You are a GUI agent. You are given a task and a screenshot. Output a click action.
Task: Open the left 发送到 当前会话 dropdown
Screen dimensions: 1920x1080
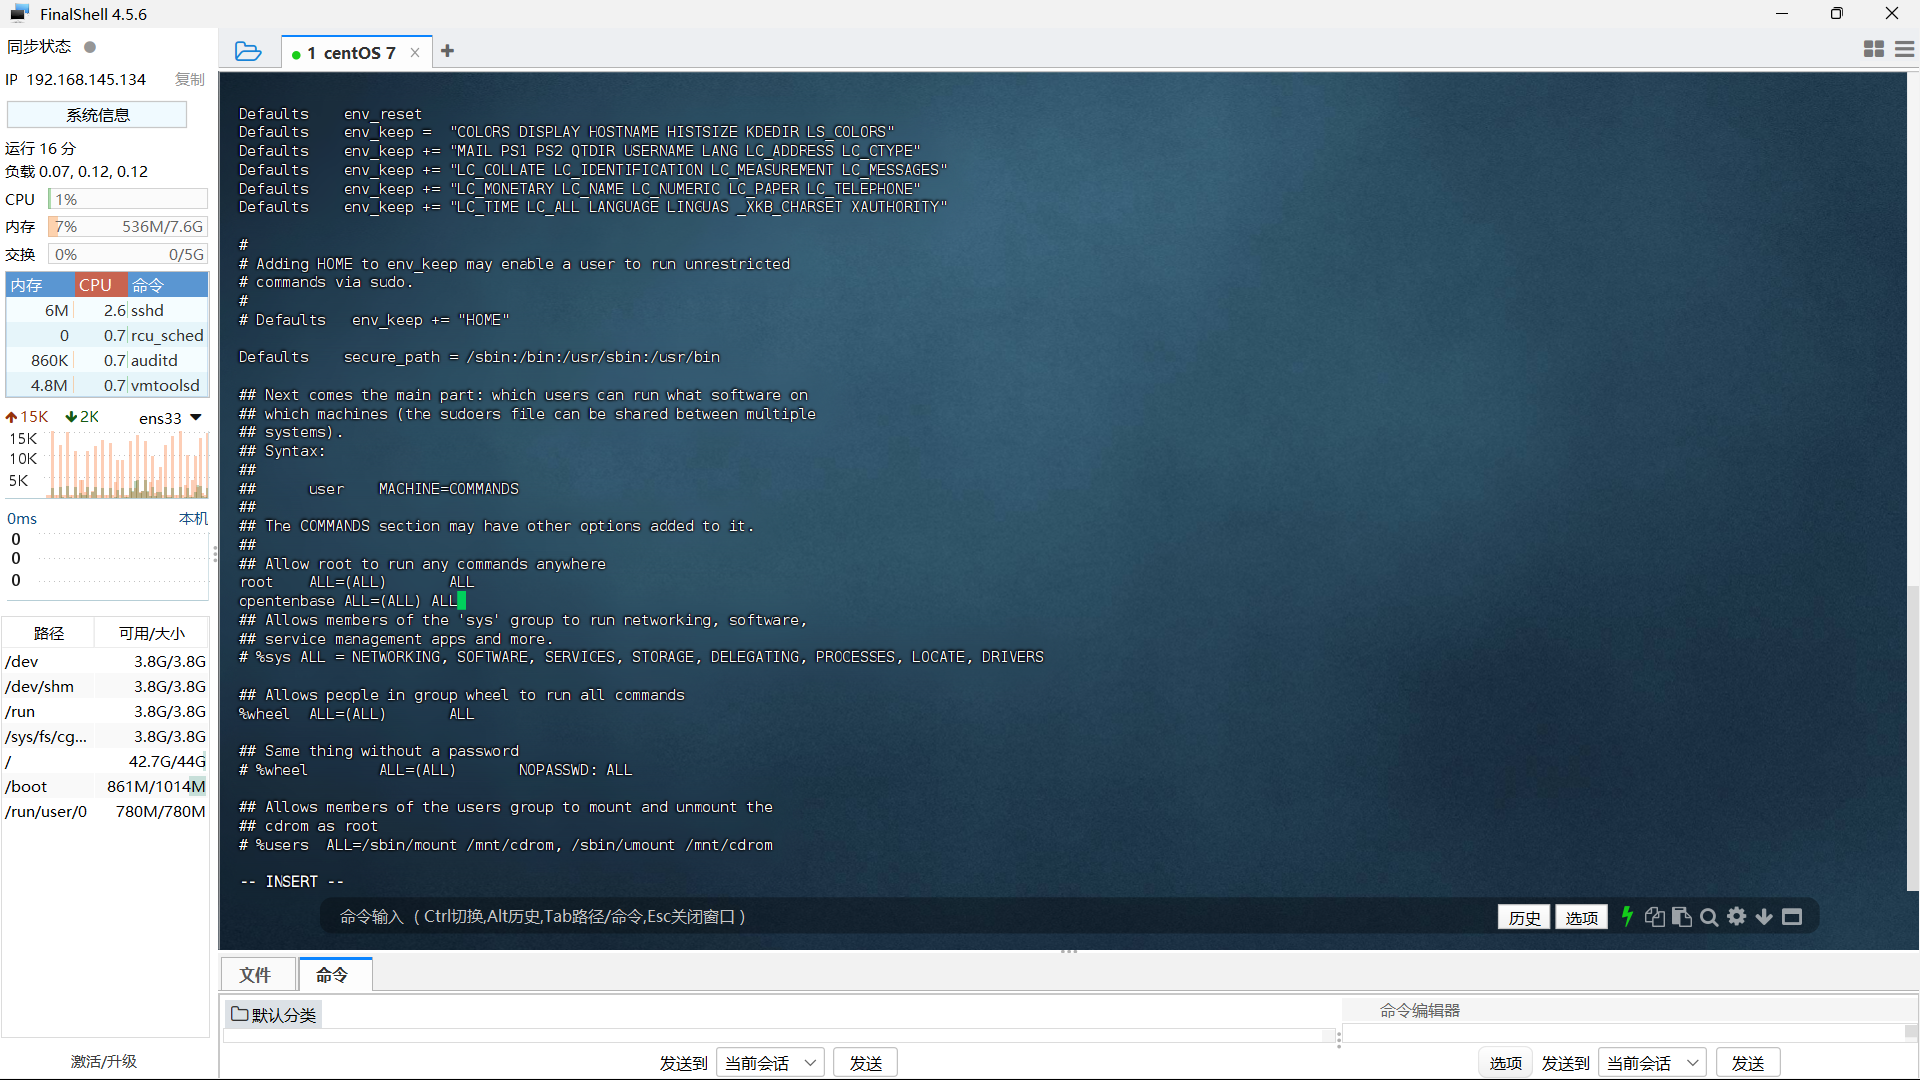(771, 1063)
